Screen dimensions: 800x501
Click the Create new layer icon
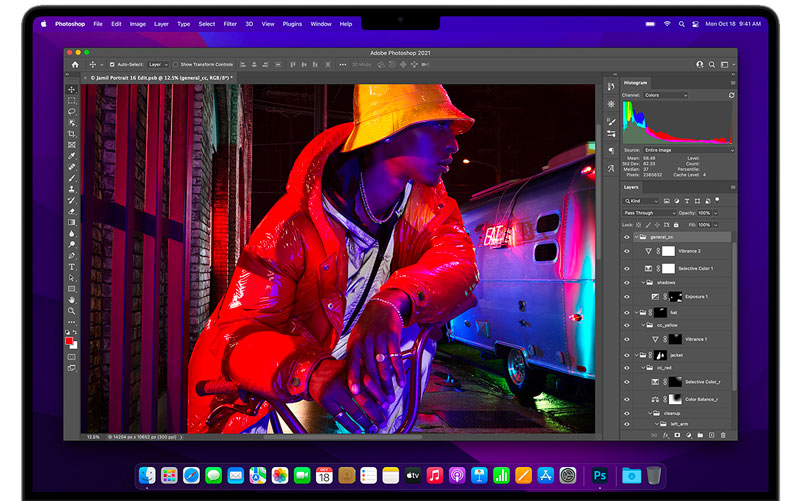(x=711, y=436)
